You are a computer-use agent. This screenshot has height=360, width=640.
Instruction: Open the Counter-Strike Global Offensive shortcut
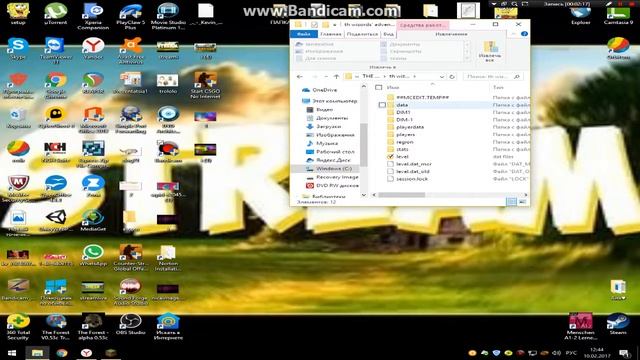[131, 257]
